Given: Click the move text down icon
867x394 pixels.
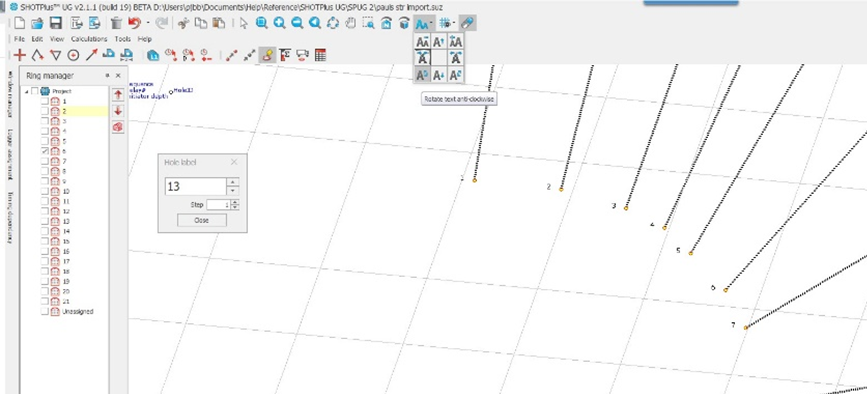Looking at the screenshot, I should point(439,75).
